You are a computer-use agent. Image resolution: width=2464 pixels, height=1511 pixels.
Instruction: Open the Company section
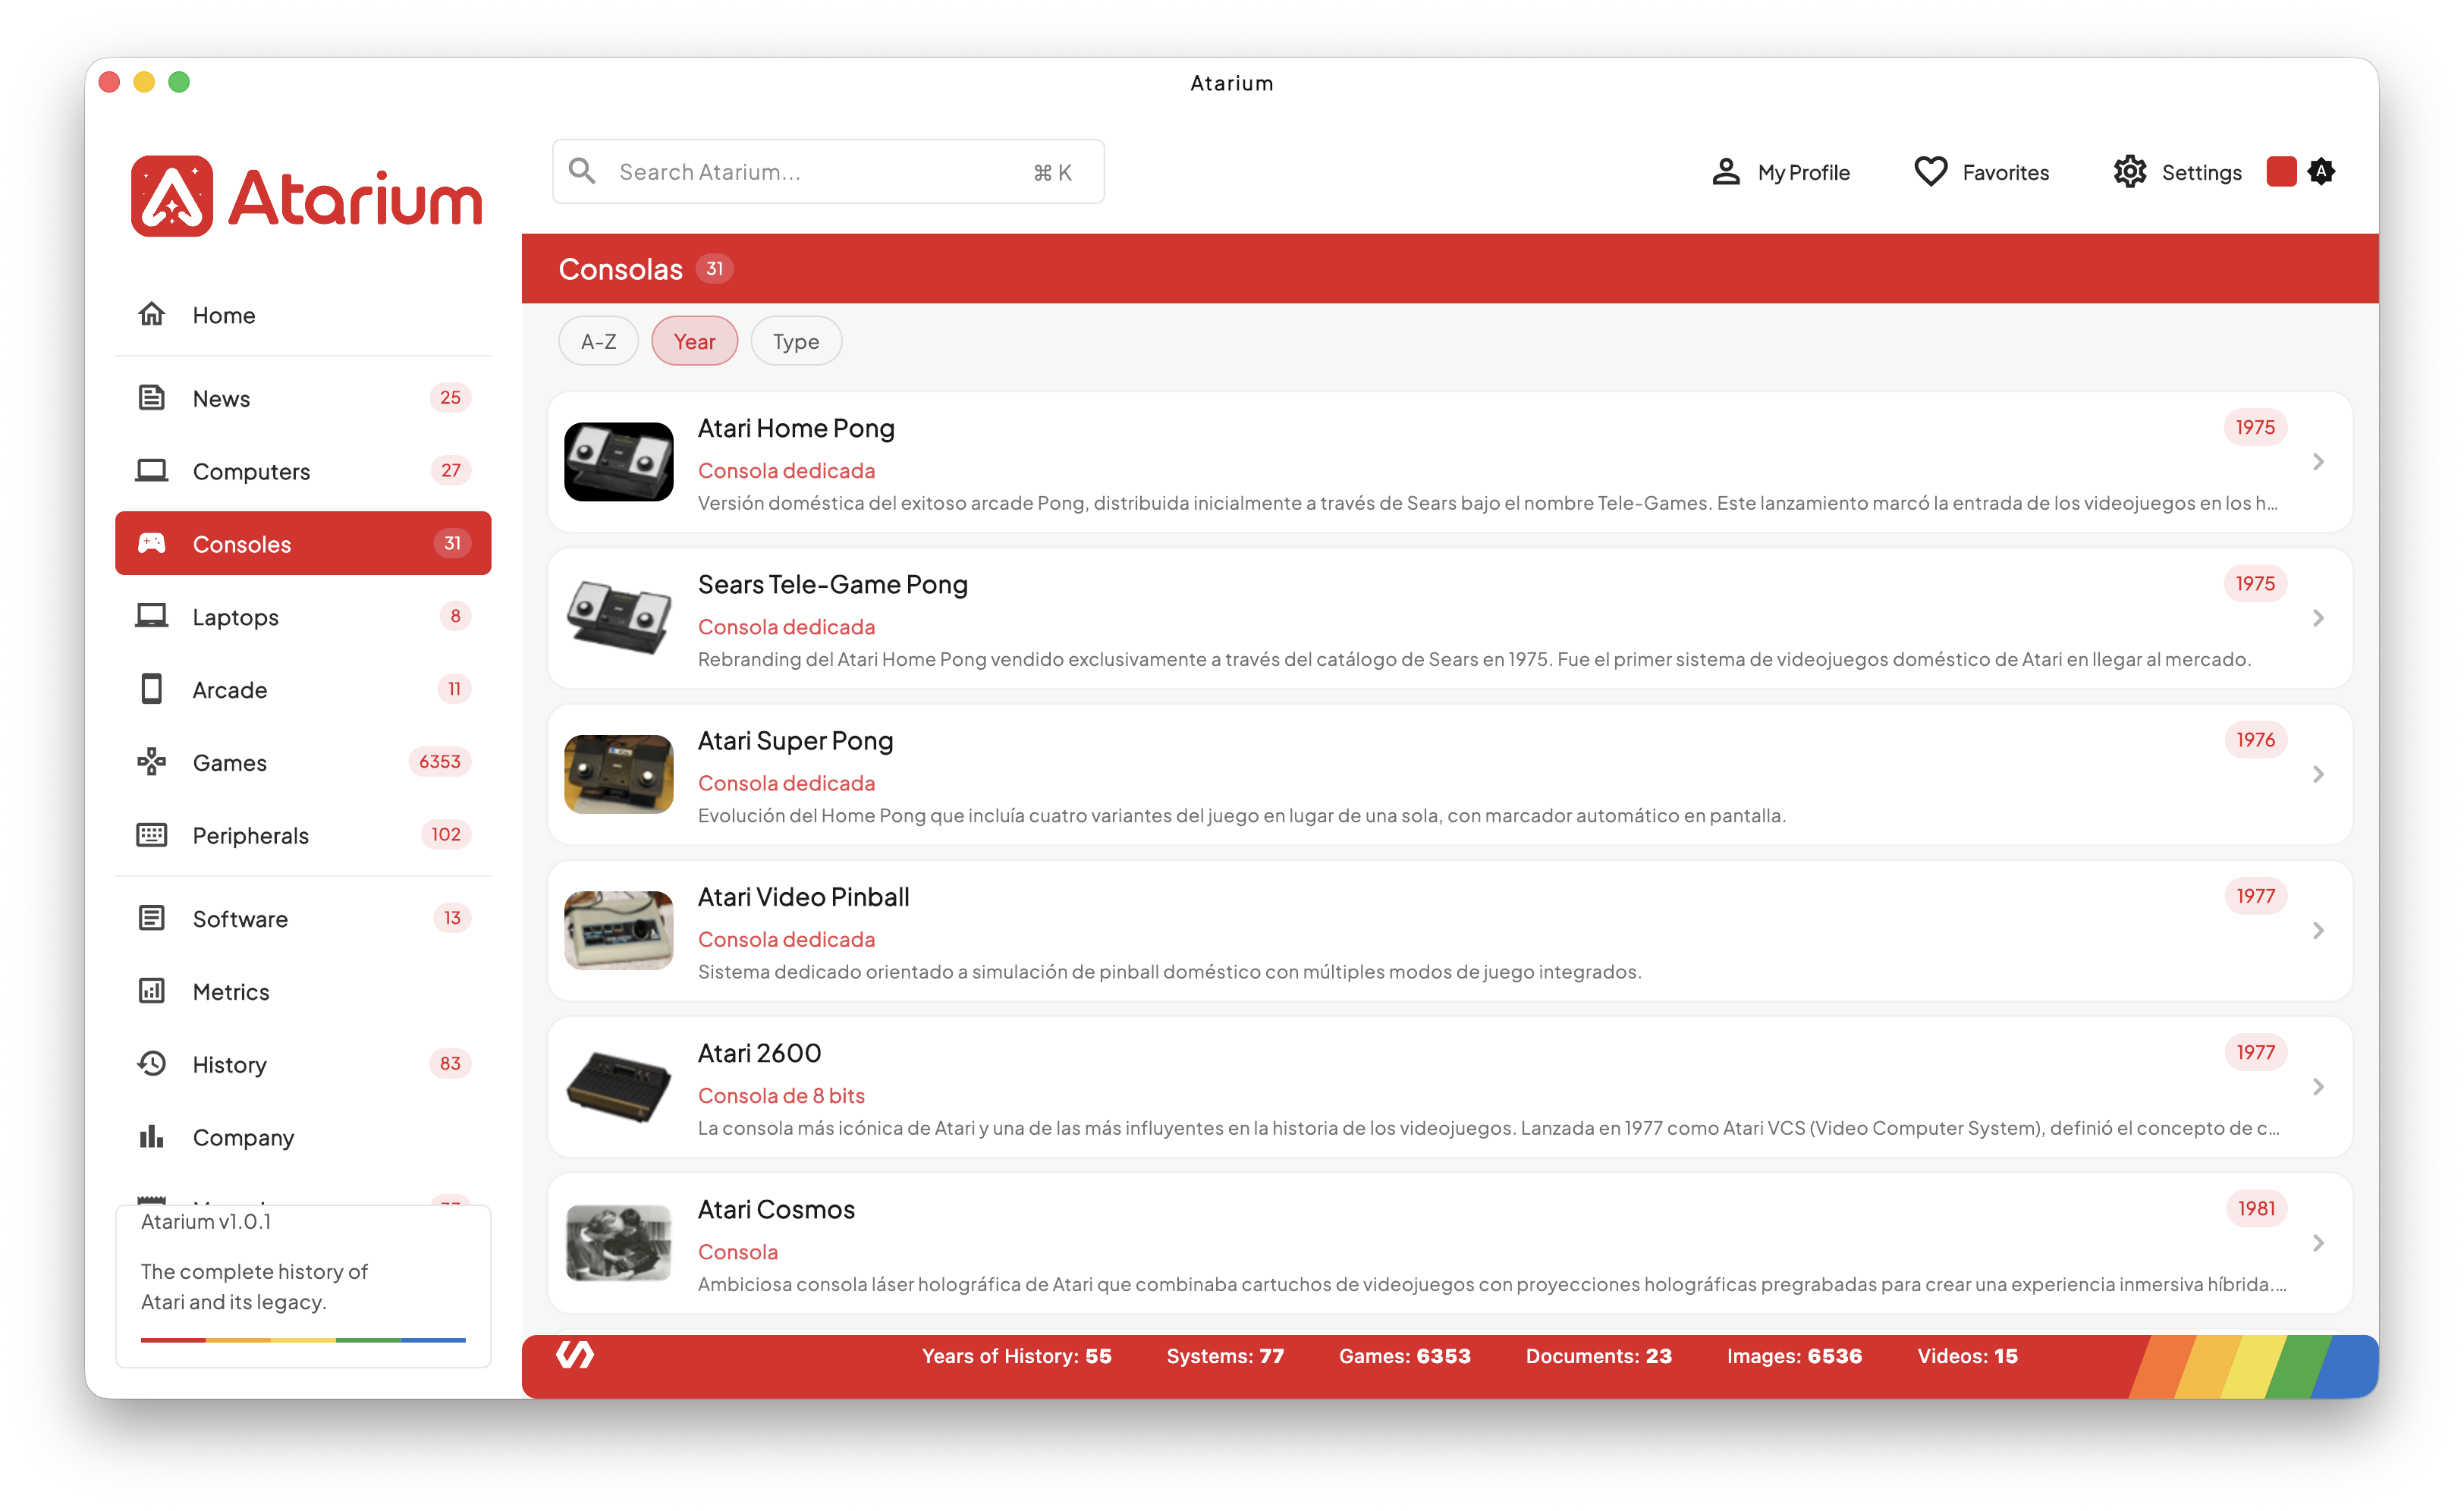[303, 1138]
